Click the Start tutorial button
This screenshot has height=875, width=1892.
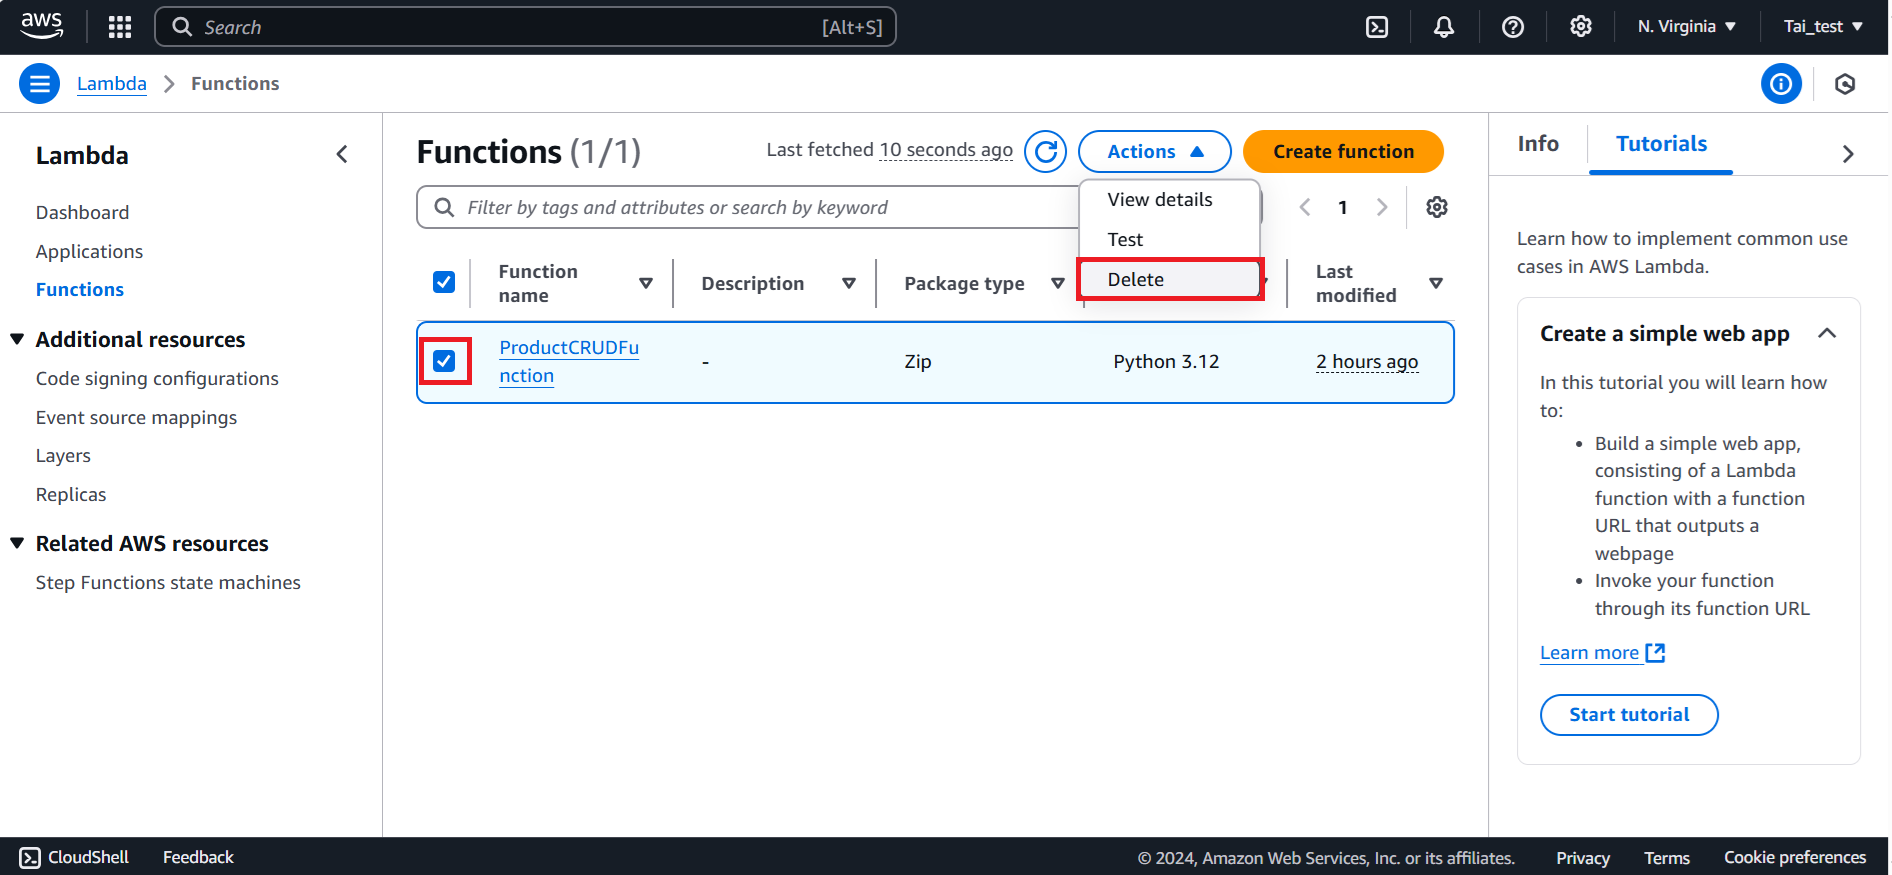1629,715
